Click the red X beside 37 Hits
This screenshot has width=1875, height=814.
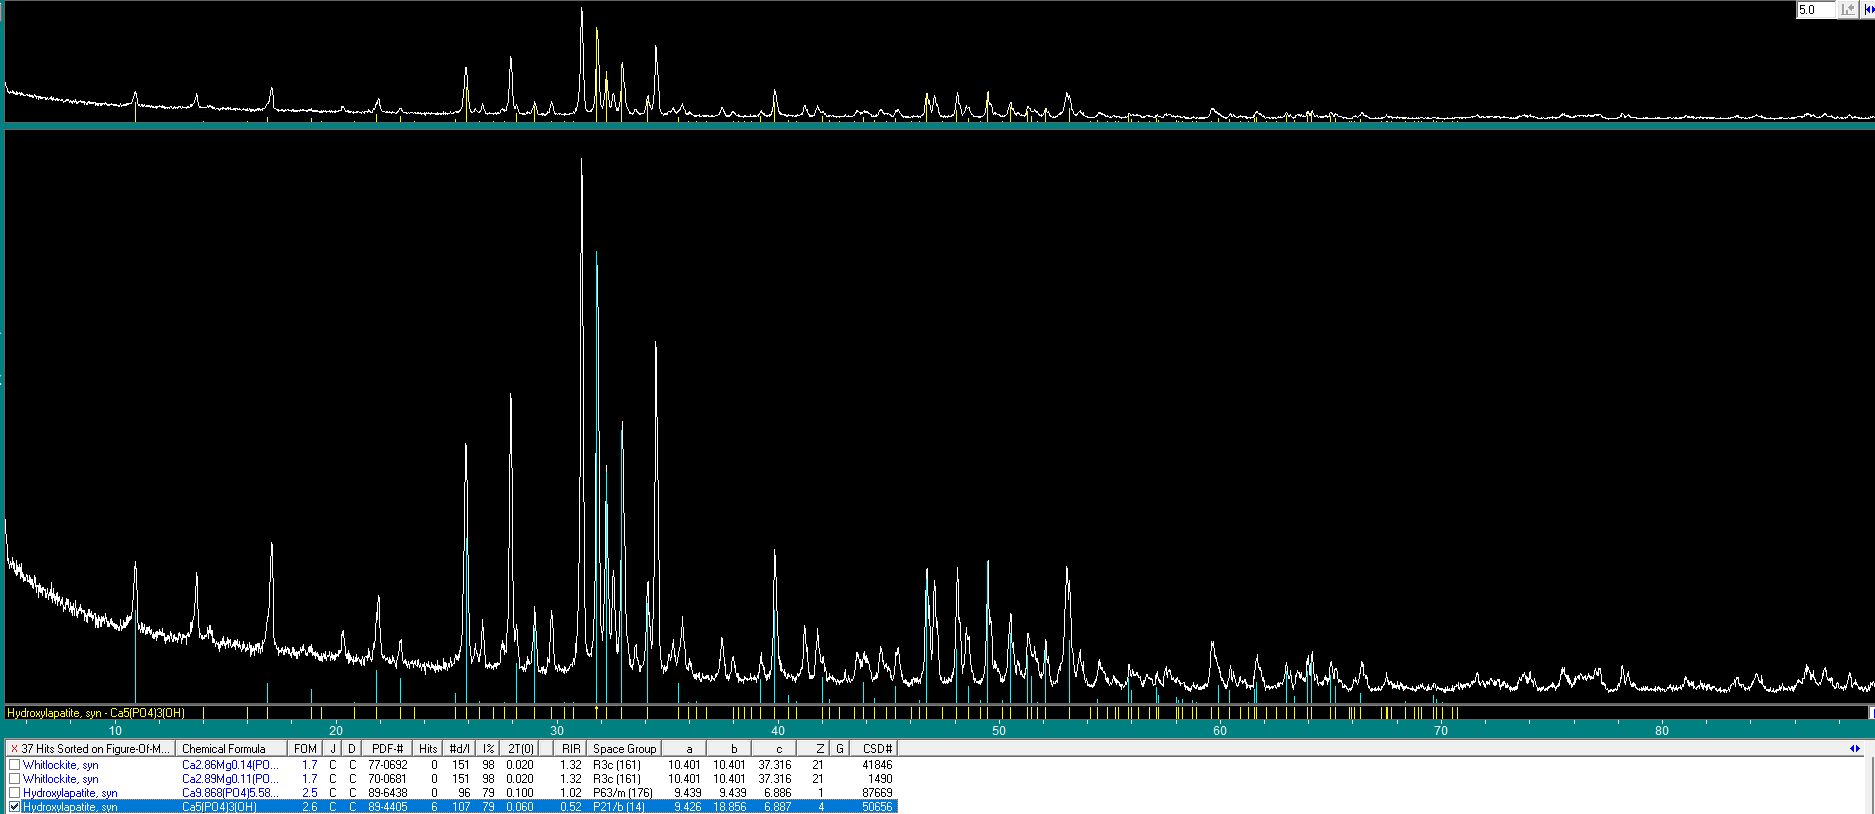click(14, 749)
